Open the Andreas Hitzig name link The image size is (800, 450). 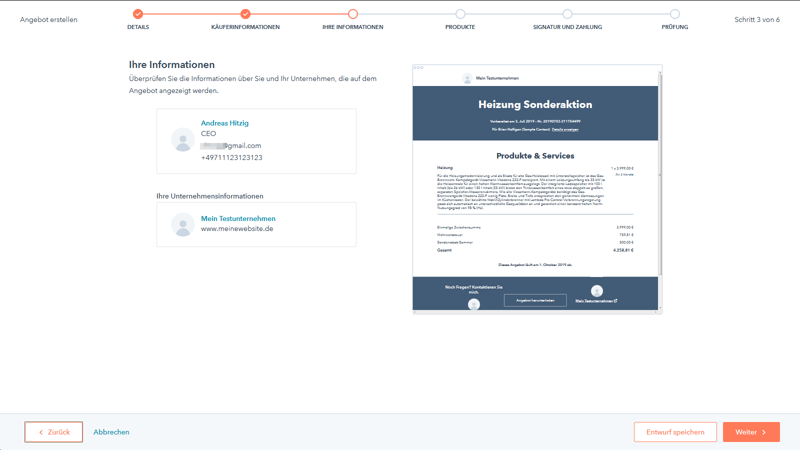point(225,123)
